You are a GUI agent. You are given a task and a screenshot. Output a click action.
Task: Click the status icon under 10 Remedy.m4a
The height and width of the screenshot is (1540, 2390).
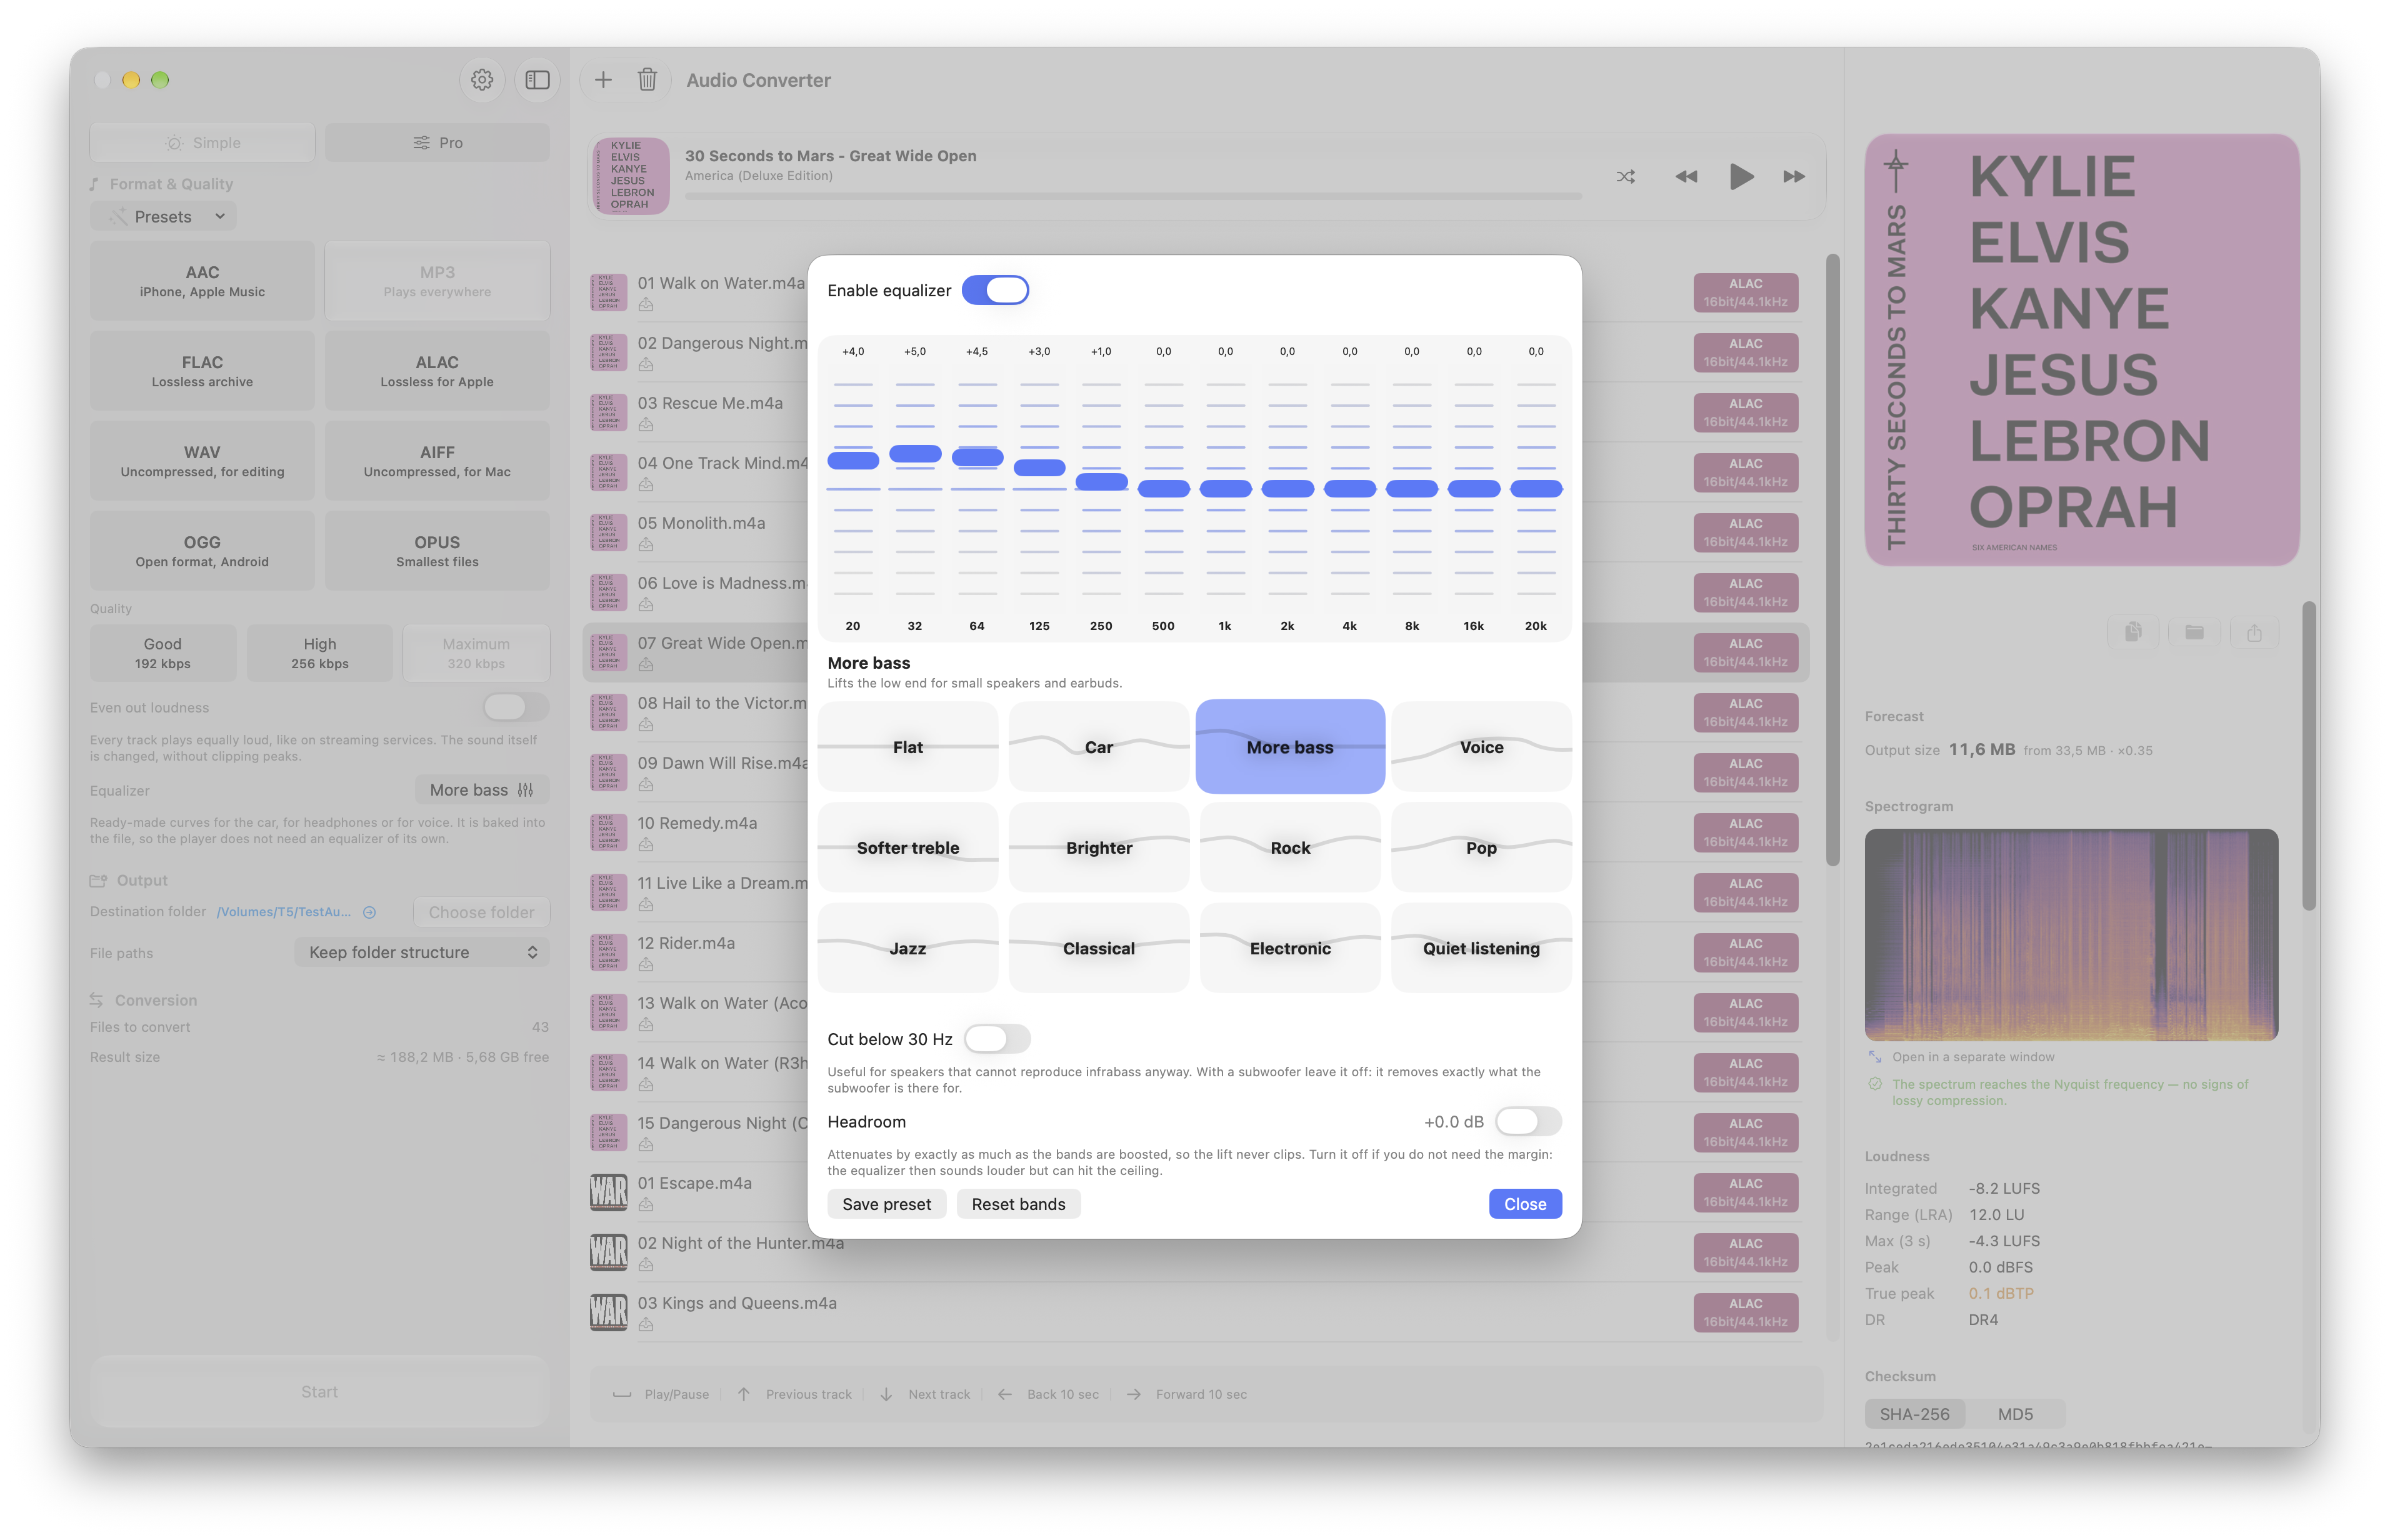(646, 845)
